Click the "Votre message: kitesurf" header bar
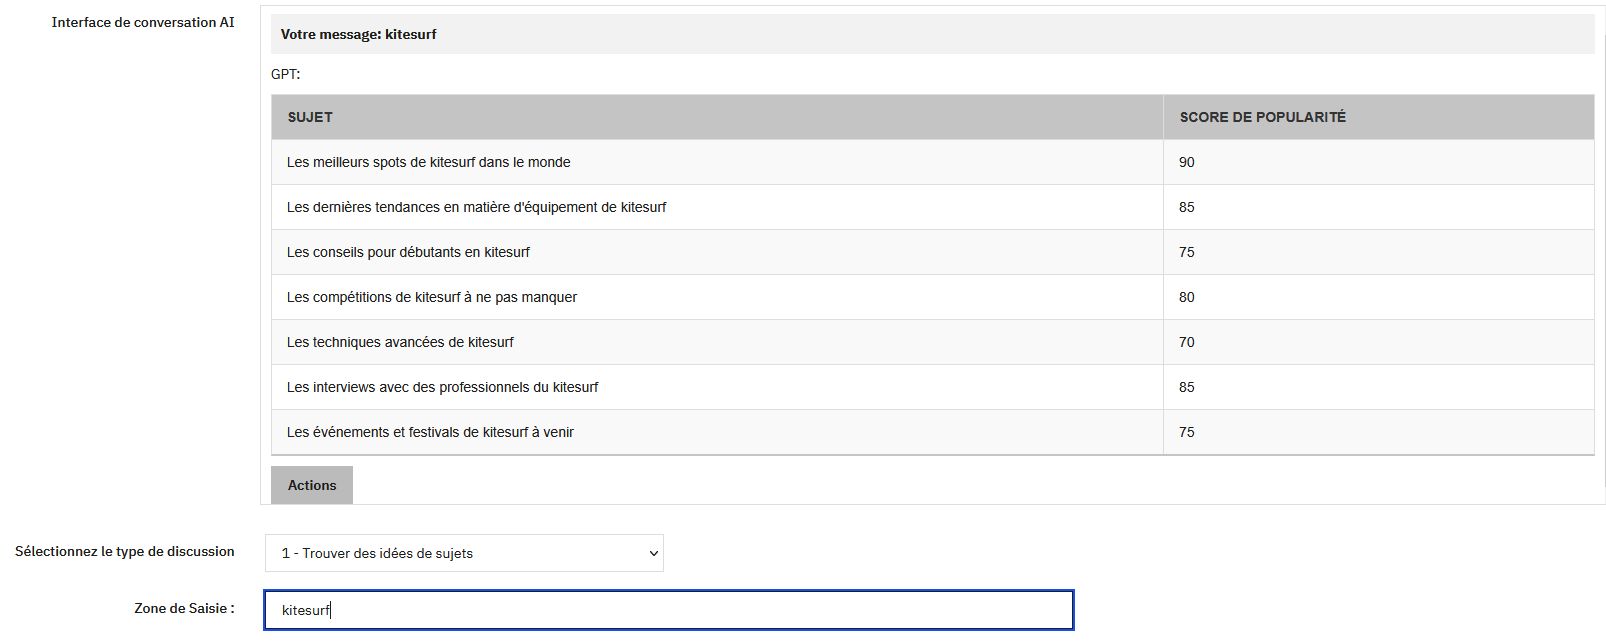The height and width of the screenshot is (641, 1606). tap(358, 33)
